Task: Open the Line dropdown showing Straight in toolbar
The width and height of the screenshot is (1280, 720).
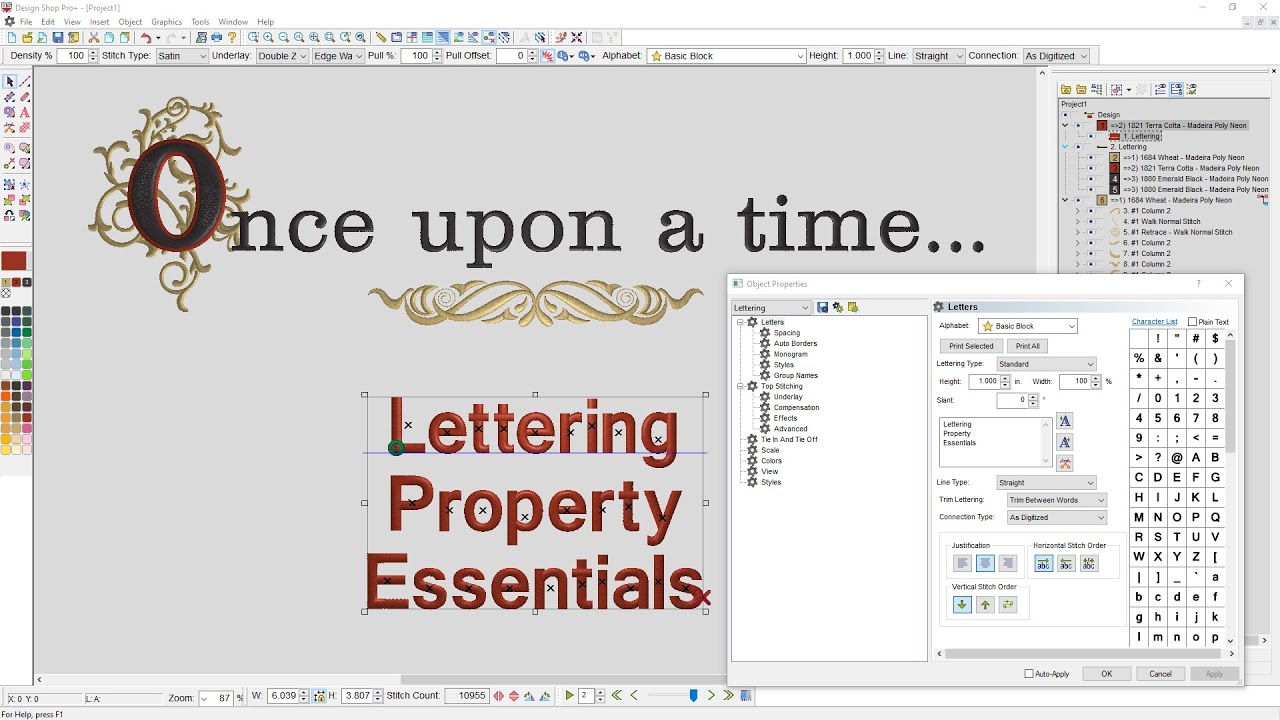Action: 938,56
